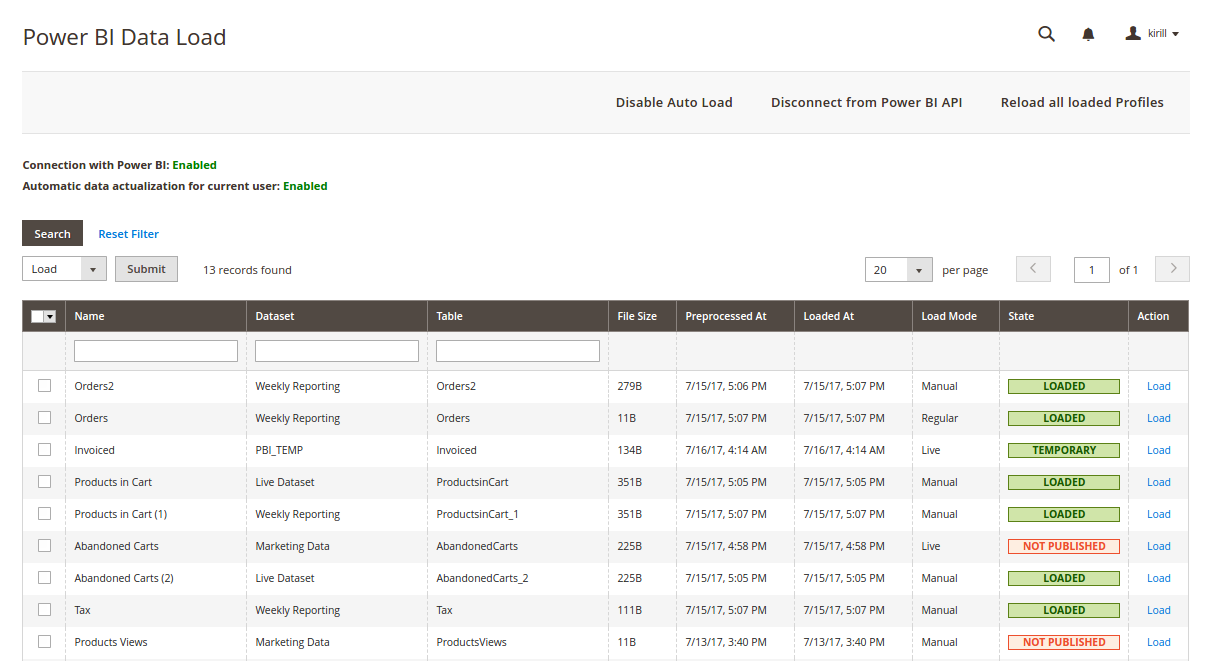Click the Submit button

(x=146, y=269)
